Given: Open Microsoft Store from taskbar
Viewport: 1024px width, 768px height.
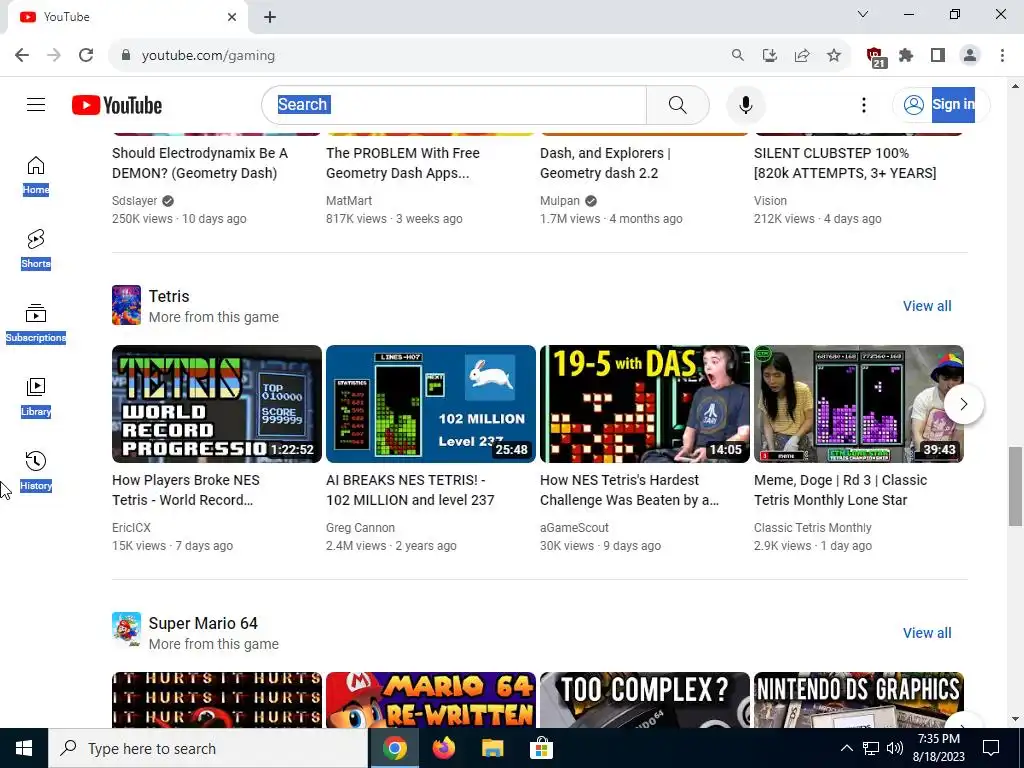Looking at the screenshot, I should 541,748.
